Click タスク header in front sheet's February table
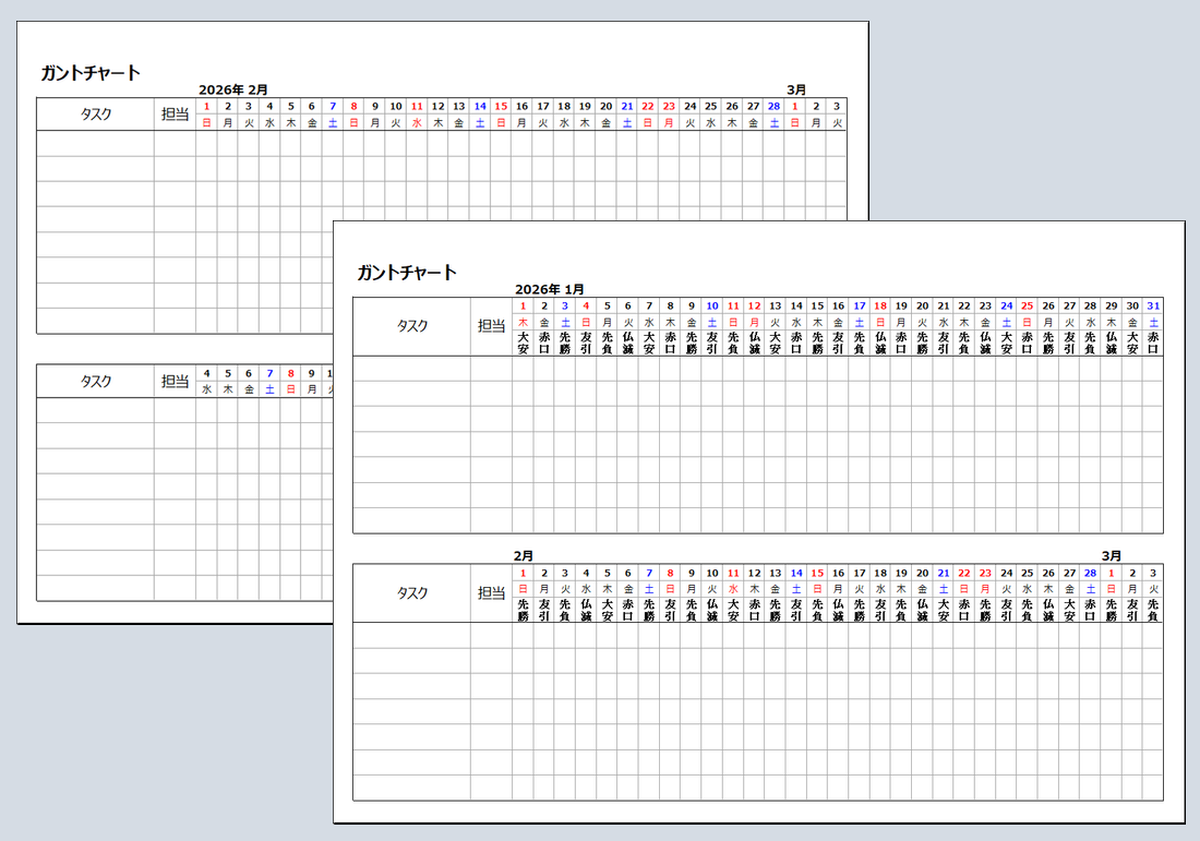Screen dimensions: 1200x841 (x=412, y=593)
